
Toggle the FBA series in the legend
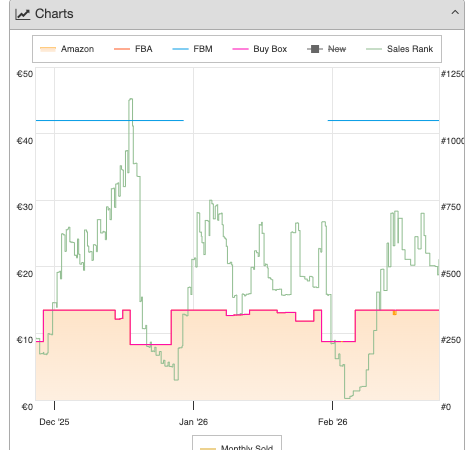[x=133, y=49]
